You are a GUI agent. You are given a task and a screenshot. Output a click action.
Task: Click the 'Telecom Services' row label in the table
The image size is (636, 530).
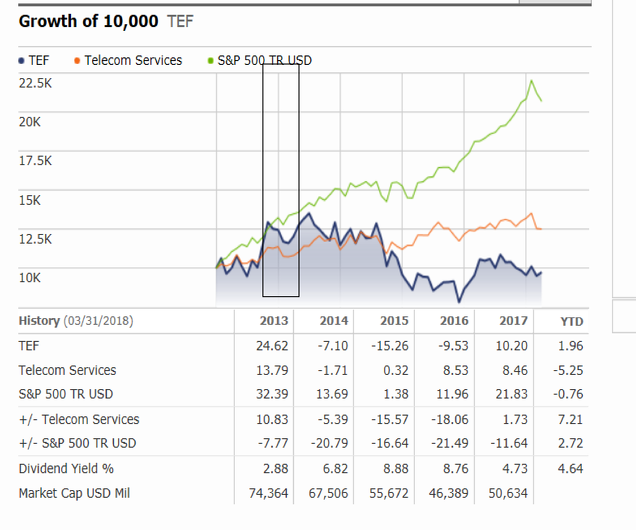pyautogui.click(x=67, y=370)
